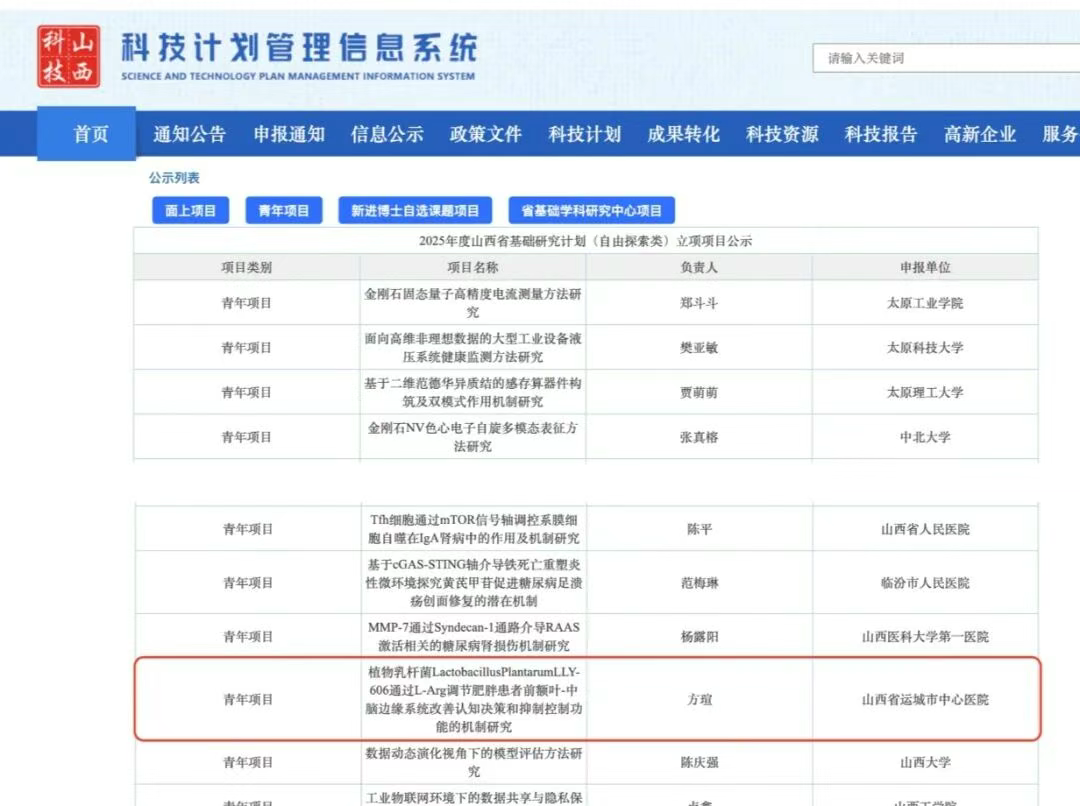Click the highlighted 植物乳杆菌 project title

coord(473,699)
